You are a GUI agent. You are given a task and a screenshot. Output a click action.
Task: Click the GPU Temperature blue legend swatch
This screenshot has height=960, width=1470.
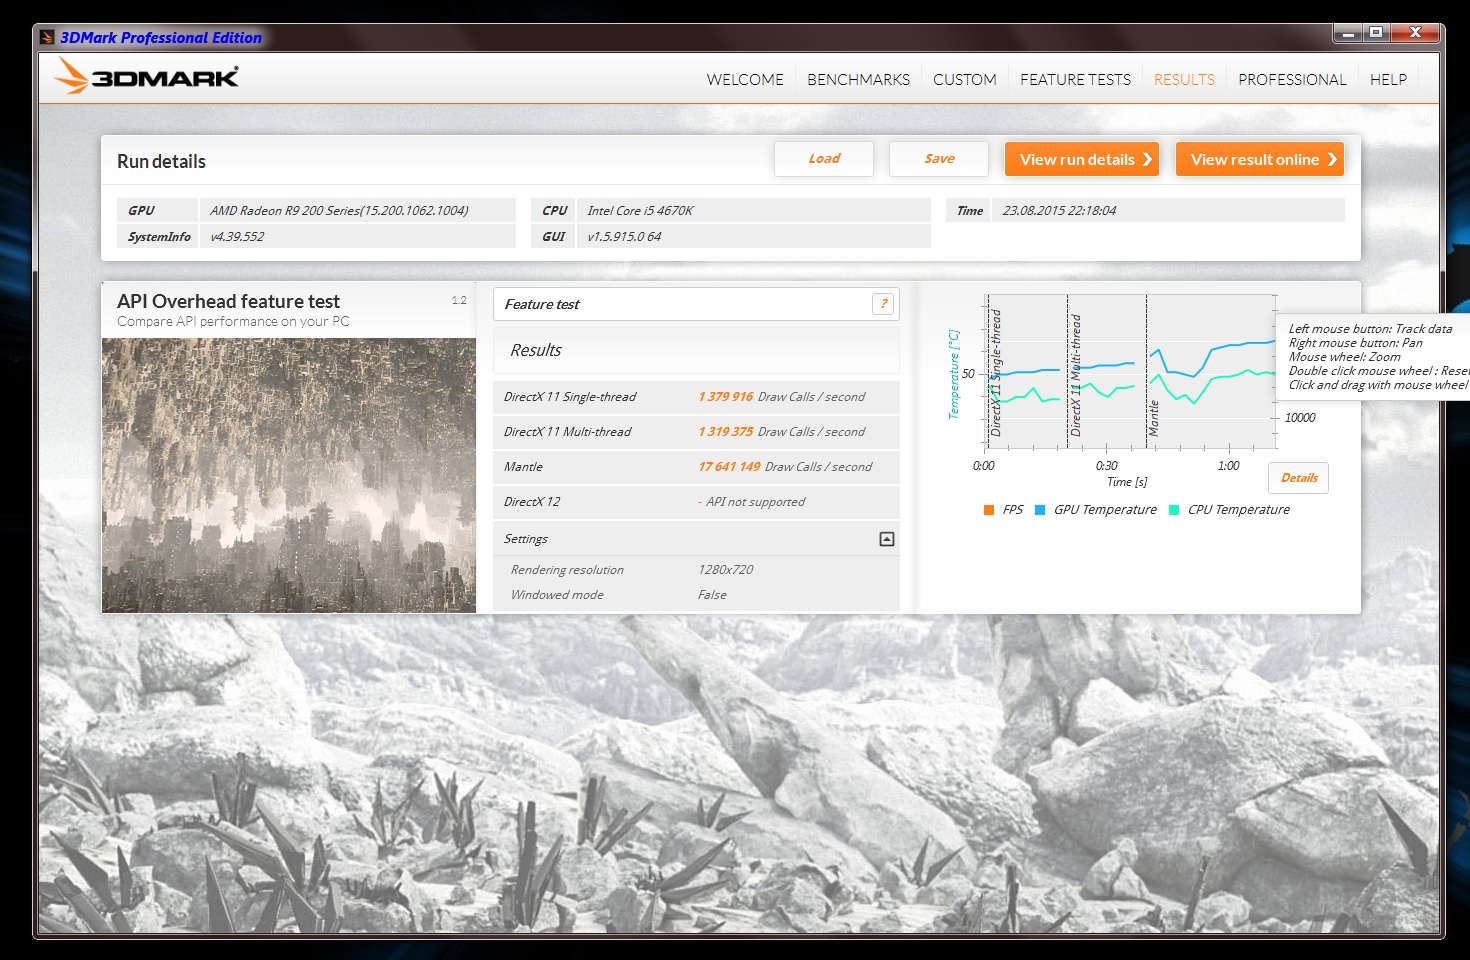pos(1040,510)
